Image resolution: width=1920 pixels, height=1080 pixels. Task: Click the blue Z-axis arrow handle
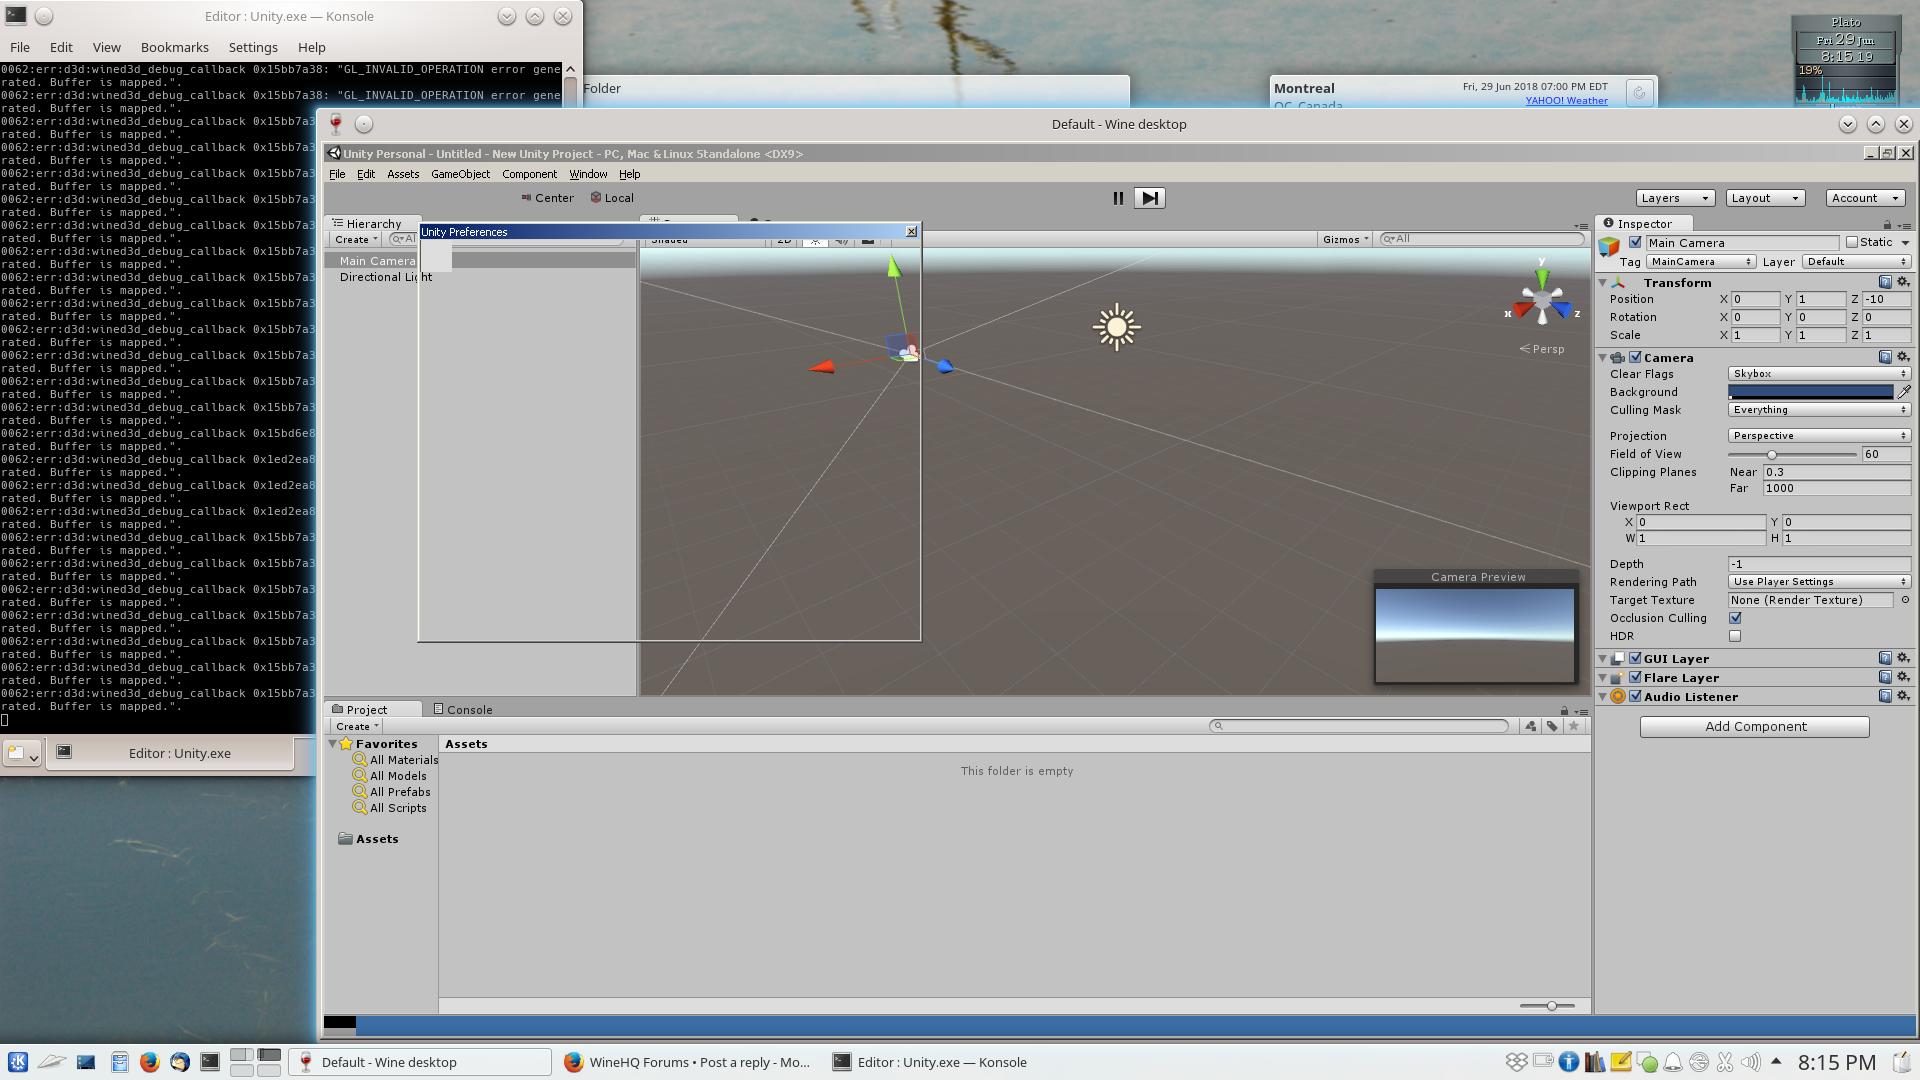coord(945,367)
